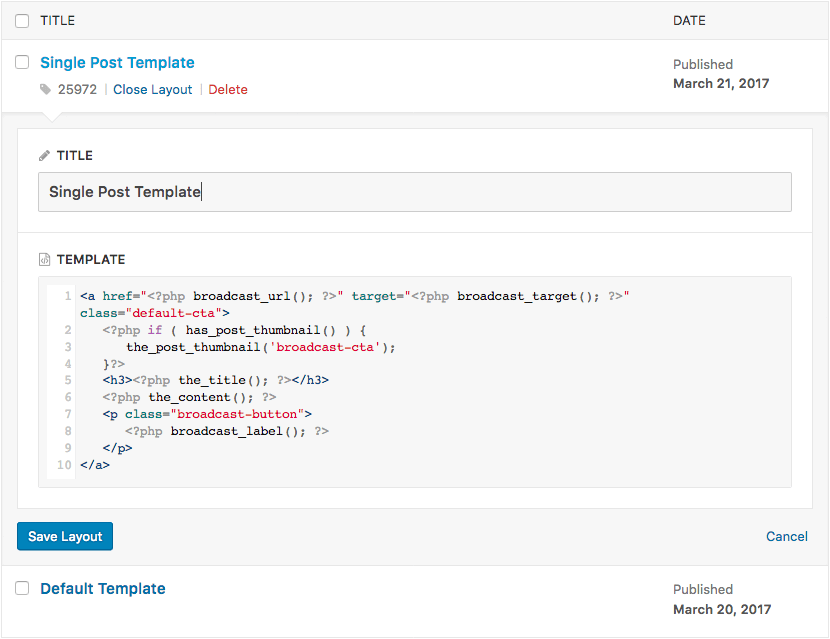The image size is (830, 639).
Task: Sort the list by the DATE column header
Action: point(689,21)
